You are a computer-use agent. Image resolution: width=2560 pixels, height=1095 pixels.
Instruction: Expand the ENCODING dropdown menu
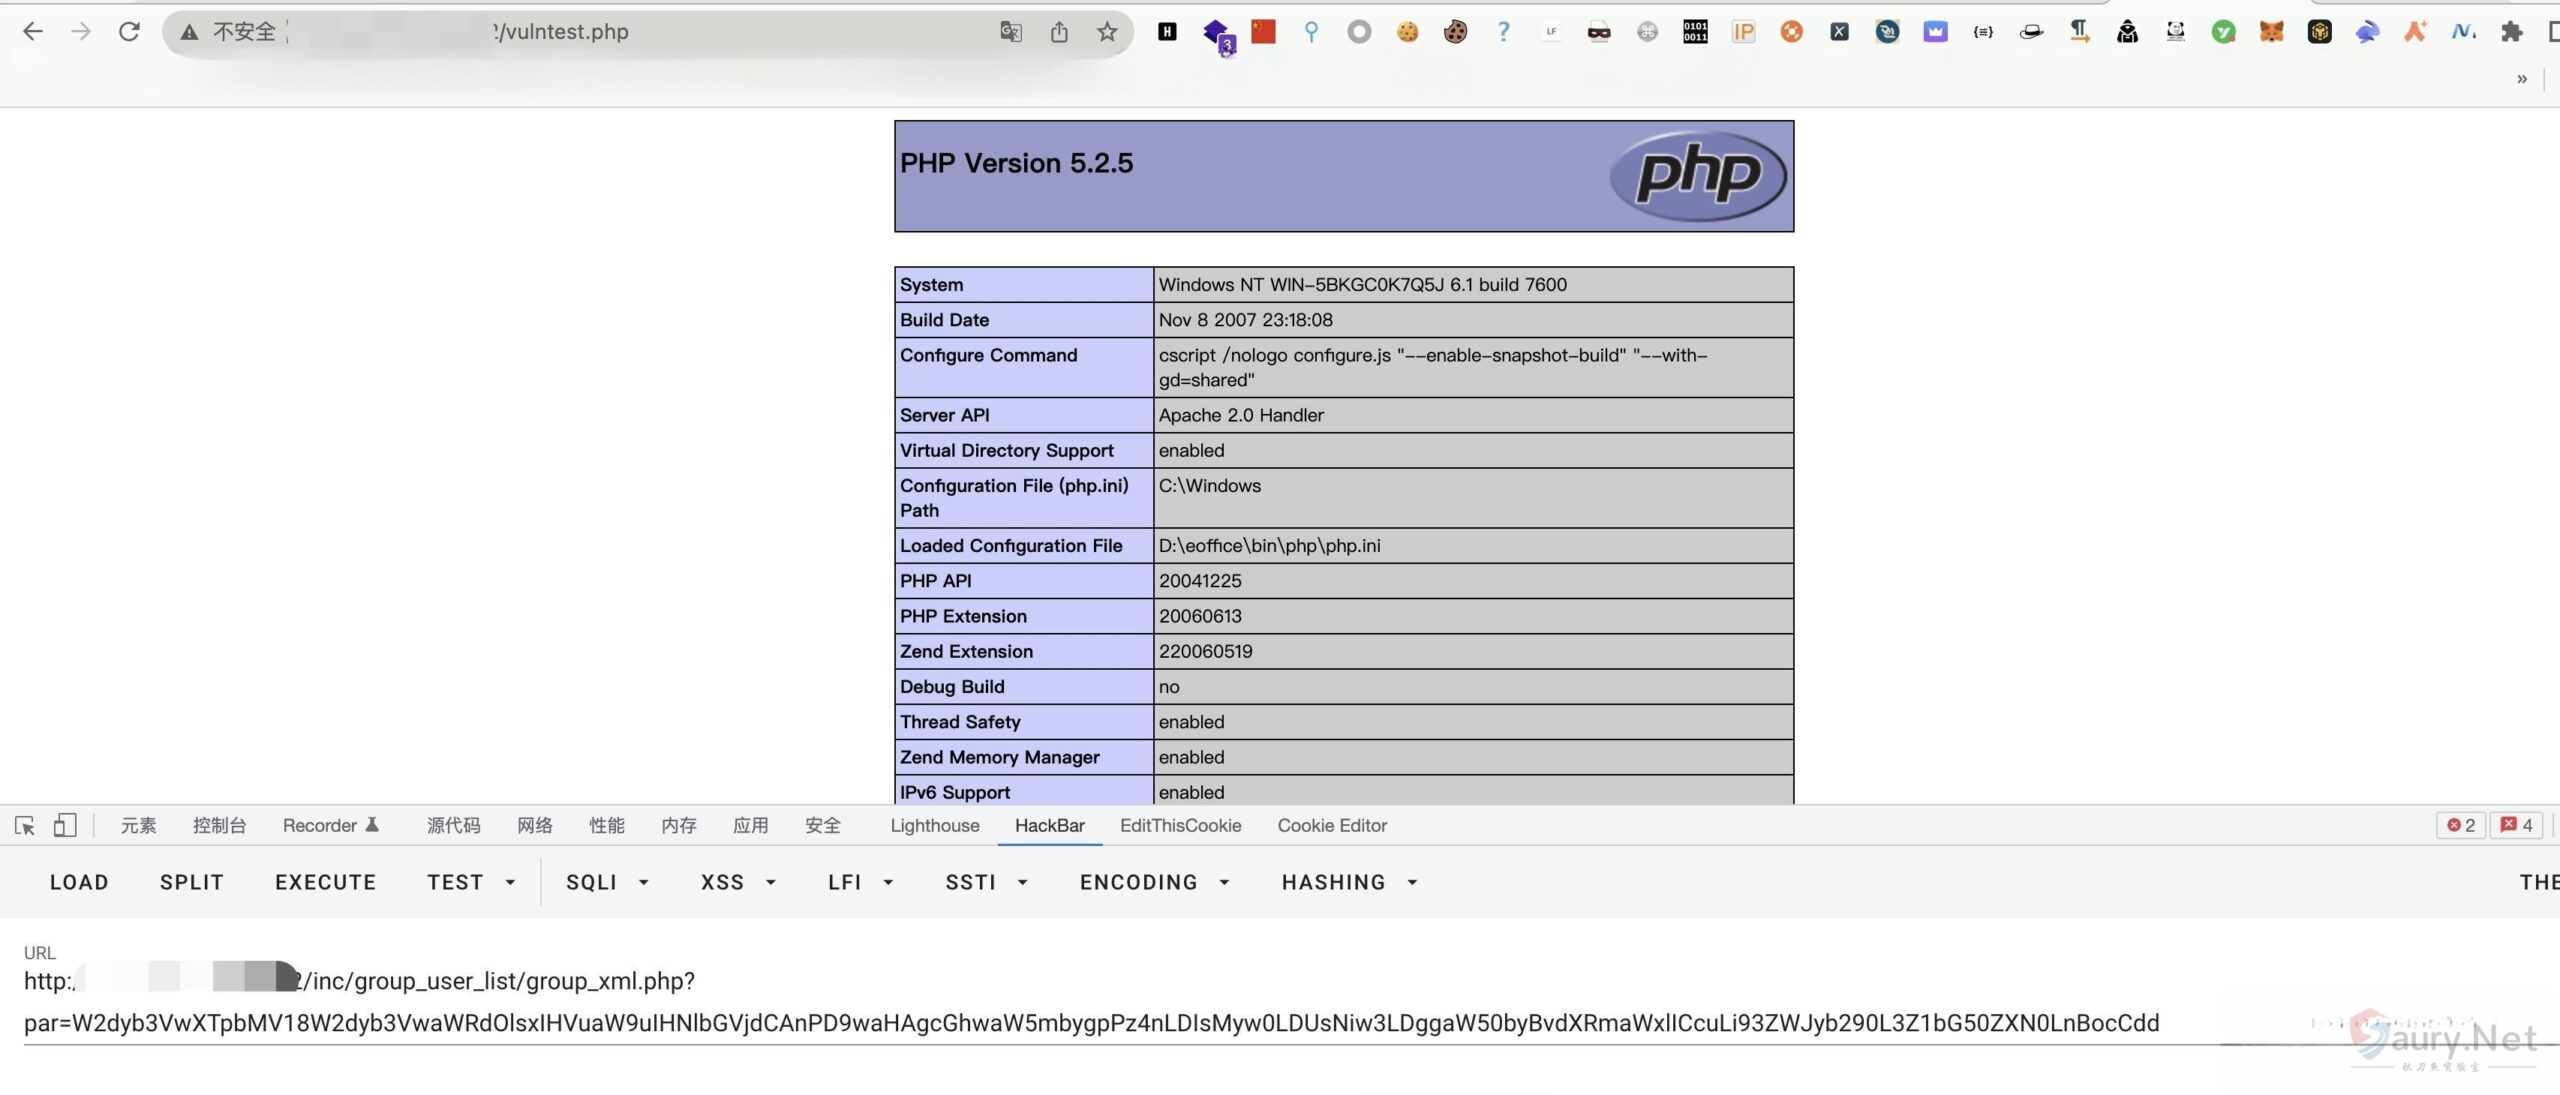coord(1154,882)
